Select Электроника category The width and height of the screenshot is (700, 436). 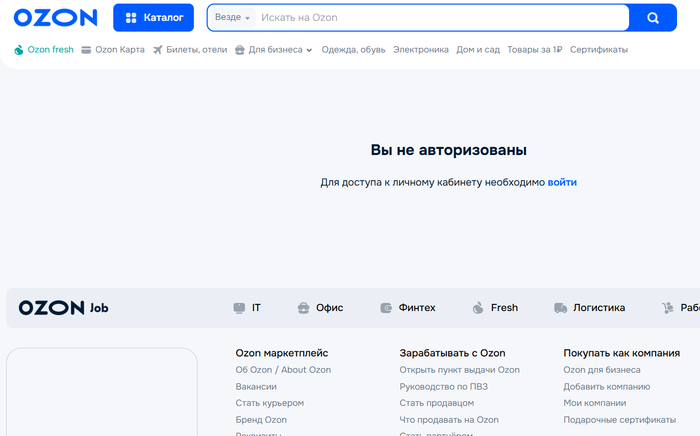tap(420, 50)
